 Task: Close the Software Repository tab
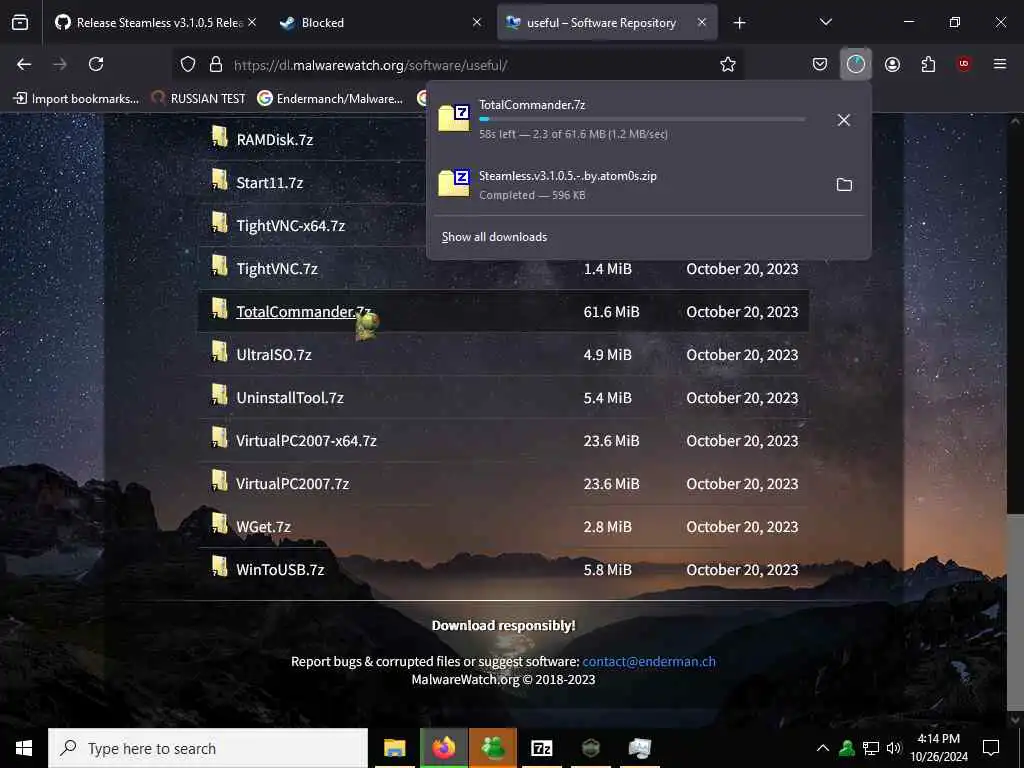click(701, 23)
